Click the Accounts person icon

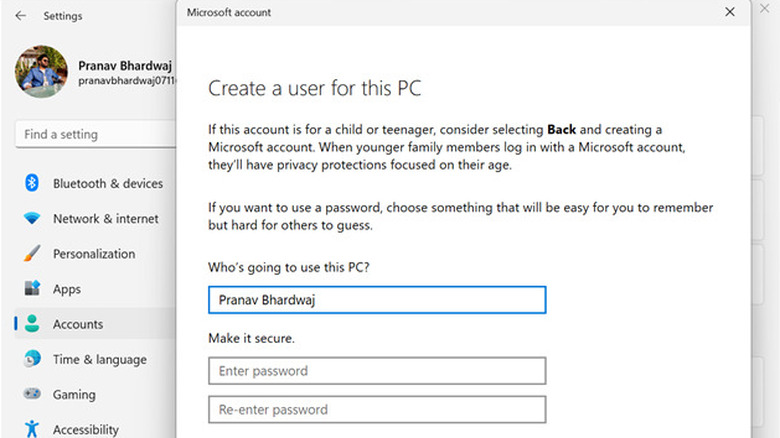pyautogui.click(x=32, y=324)
